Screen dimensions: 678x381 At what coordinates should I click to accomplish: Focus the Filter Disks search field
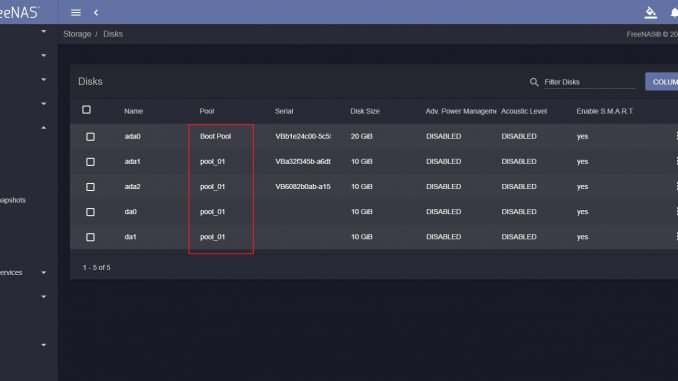589,82
